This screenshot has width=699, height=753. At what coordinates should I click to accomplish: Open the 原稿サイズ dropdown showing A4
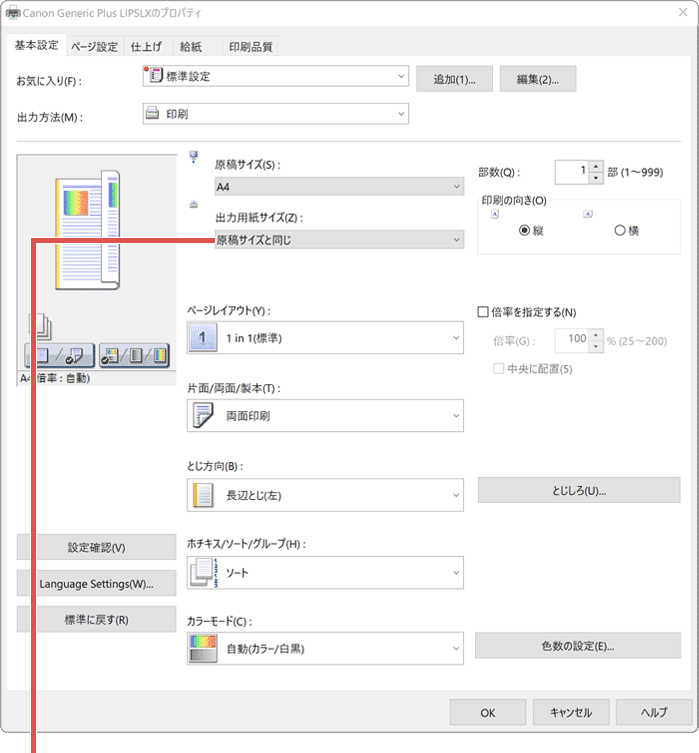pos(339,186)
